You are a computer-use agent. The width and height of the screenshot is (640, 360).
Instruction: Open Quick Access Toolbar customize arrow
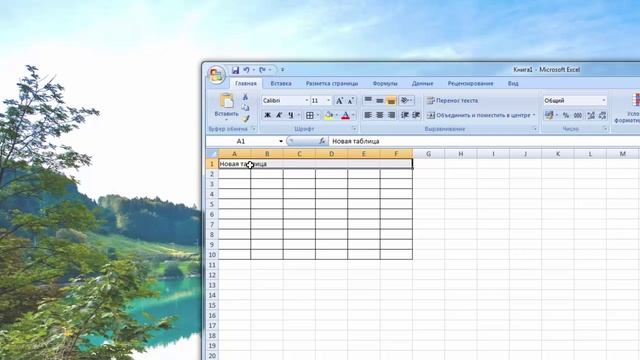[282, 70]
